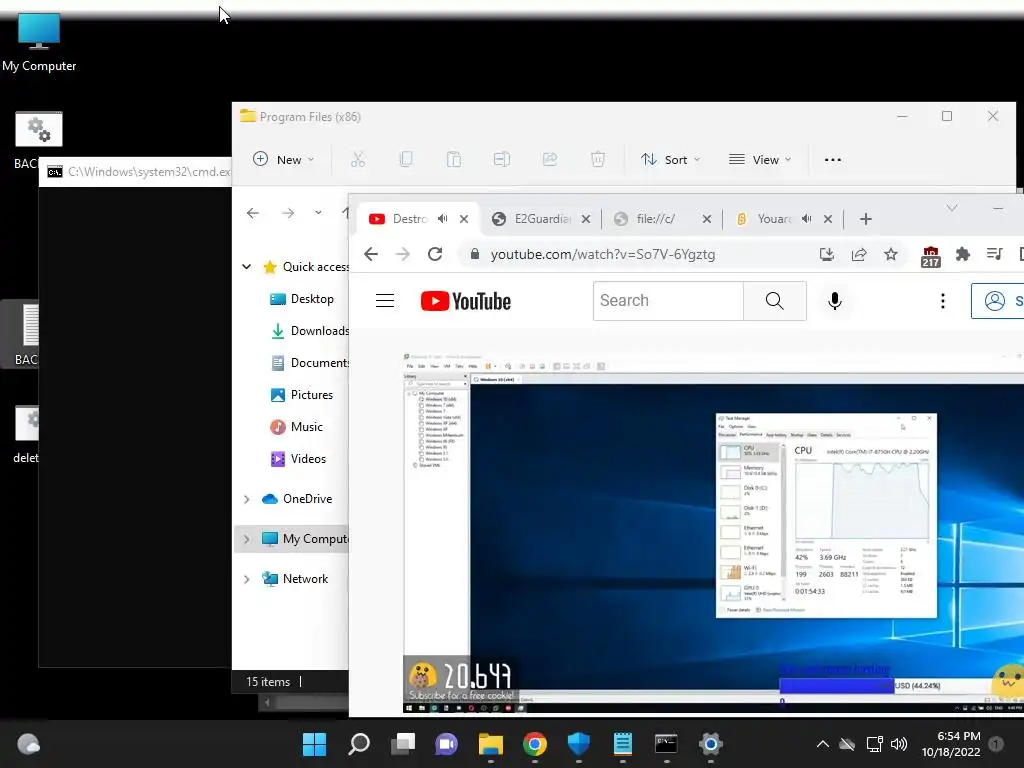Viewport: 1024px width, 768px height.
Task: Open Settings gear in the taskbar
Action: click(710, 744)
